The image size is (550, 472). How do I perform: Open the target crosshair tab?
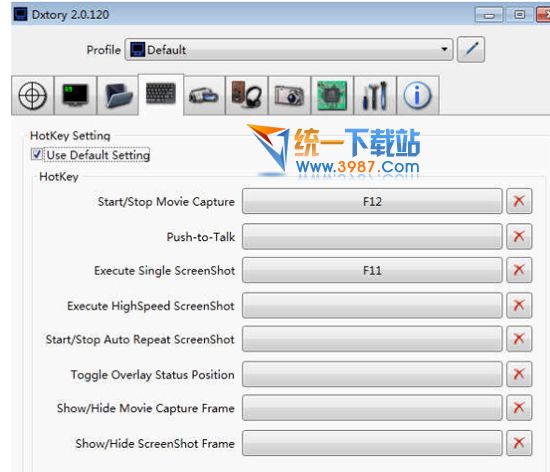point(33,95)
